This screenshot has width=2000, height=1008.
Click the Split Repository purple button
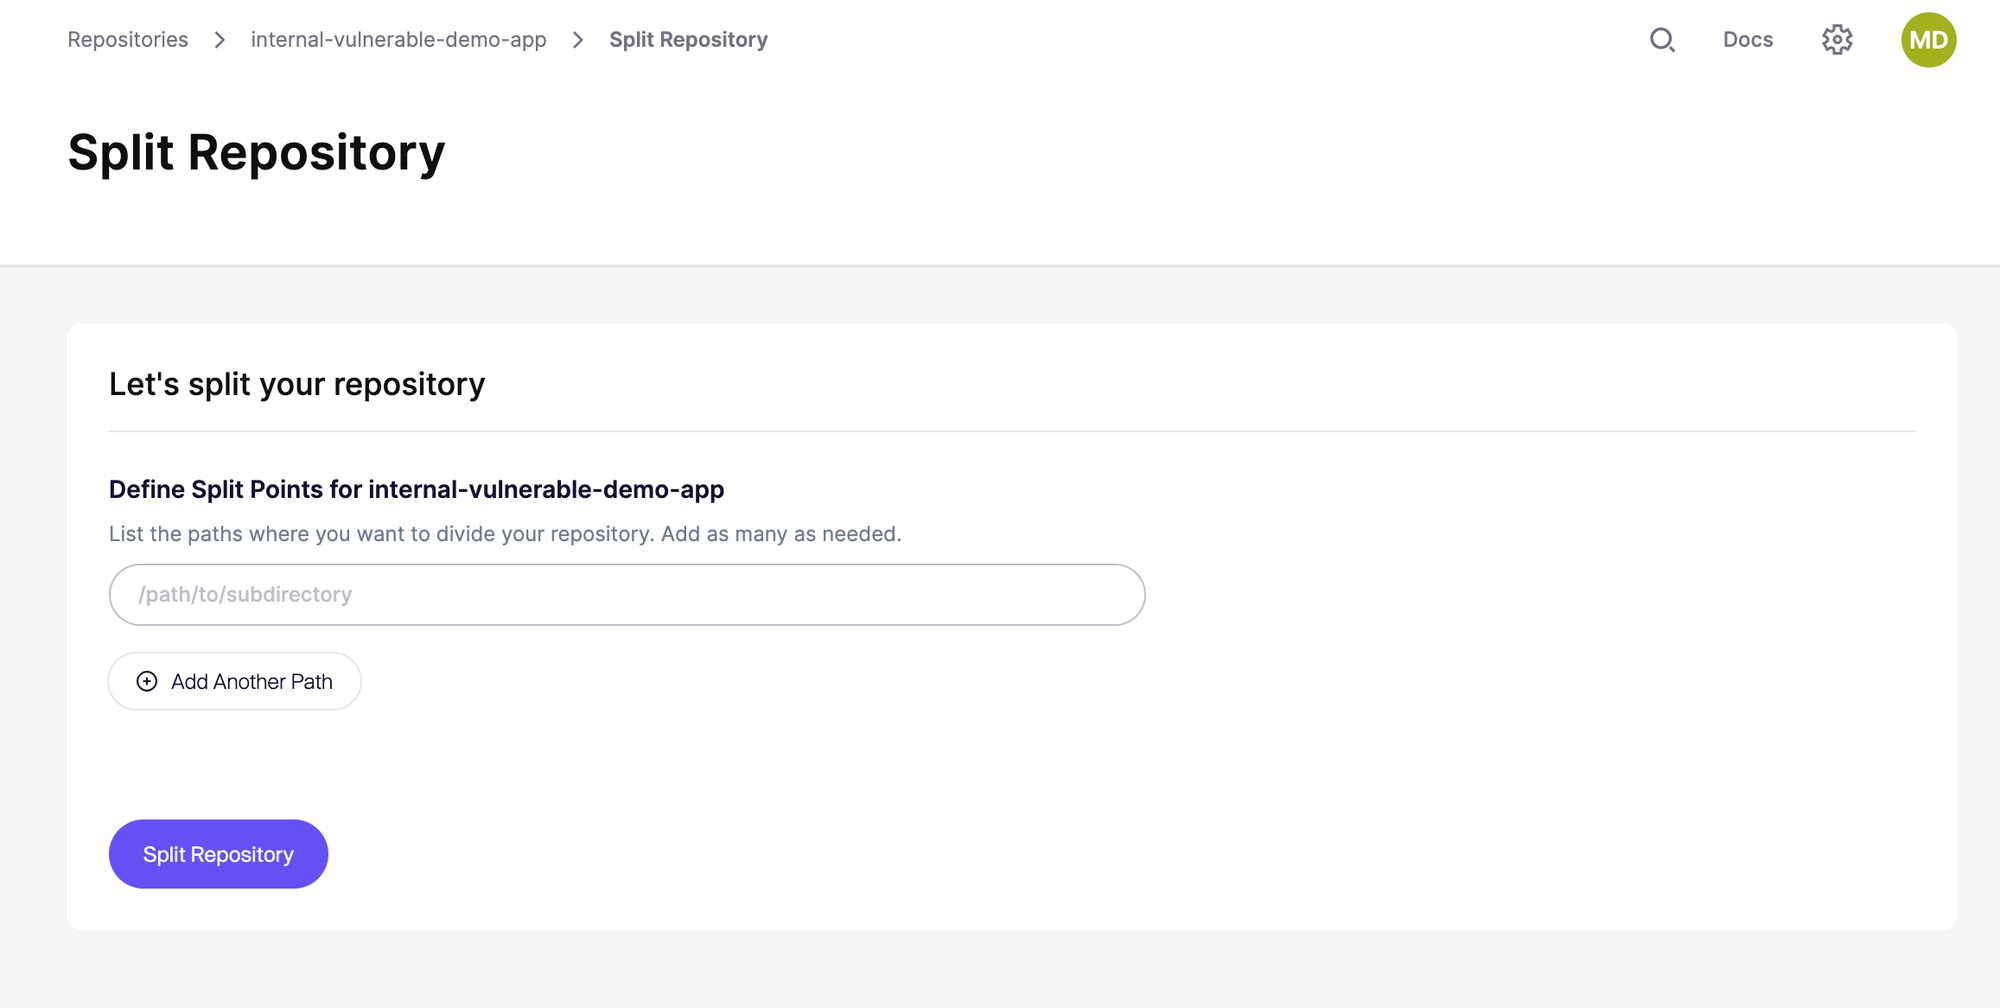(x=218, y=854)
